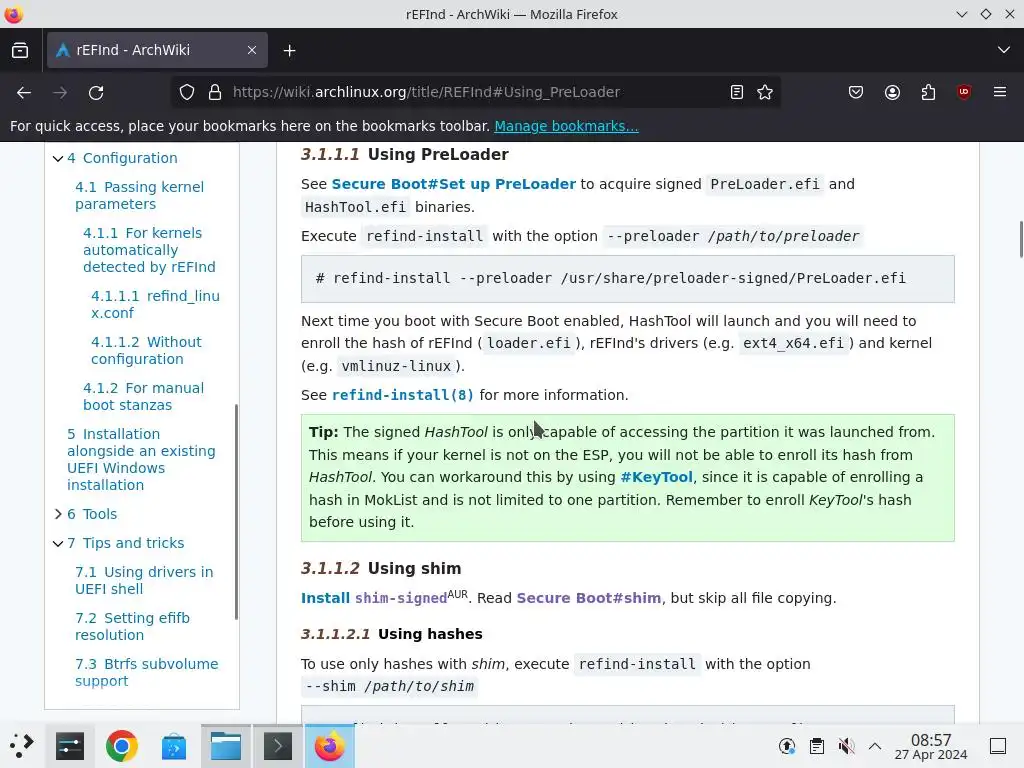Viewport: 1024px width, 768px height.
Task: Click the Manage bookmarks link
Action: [566, 126]
